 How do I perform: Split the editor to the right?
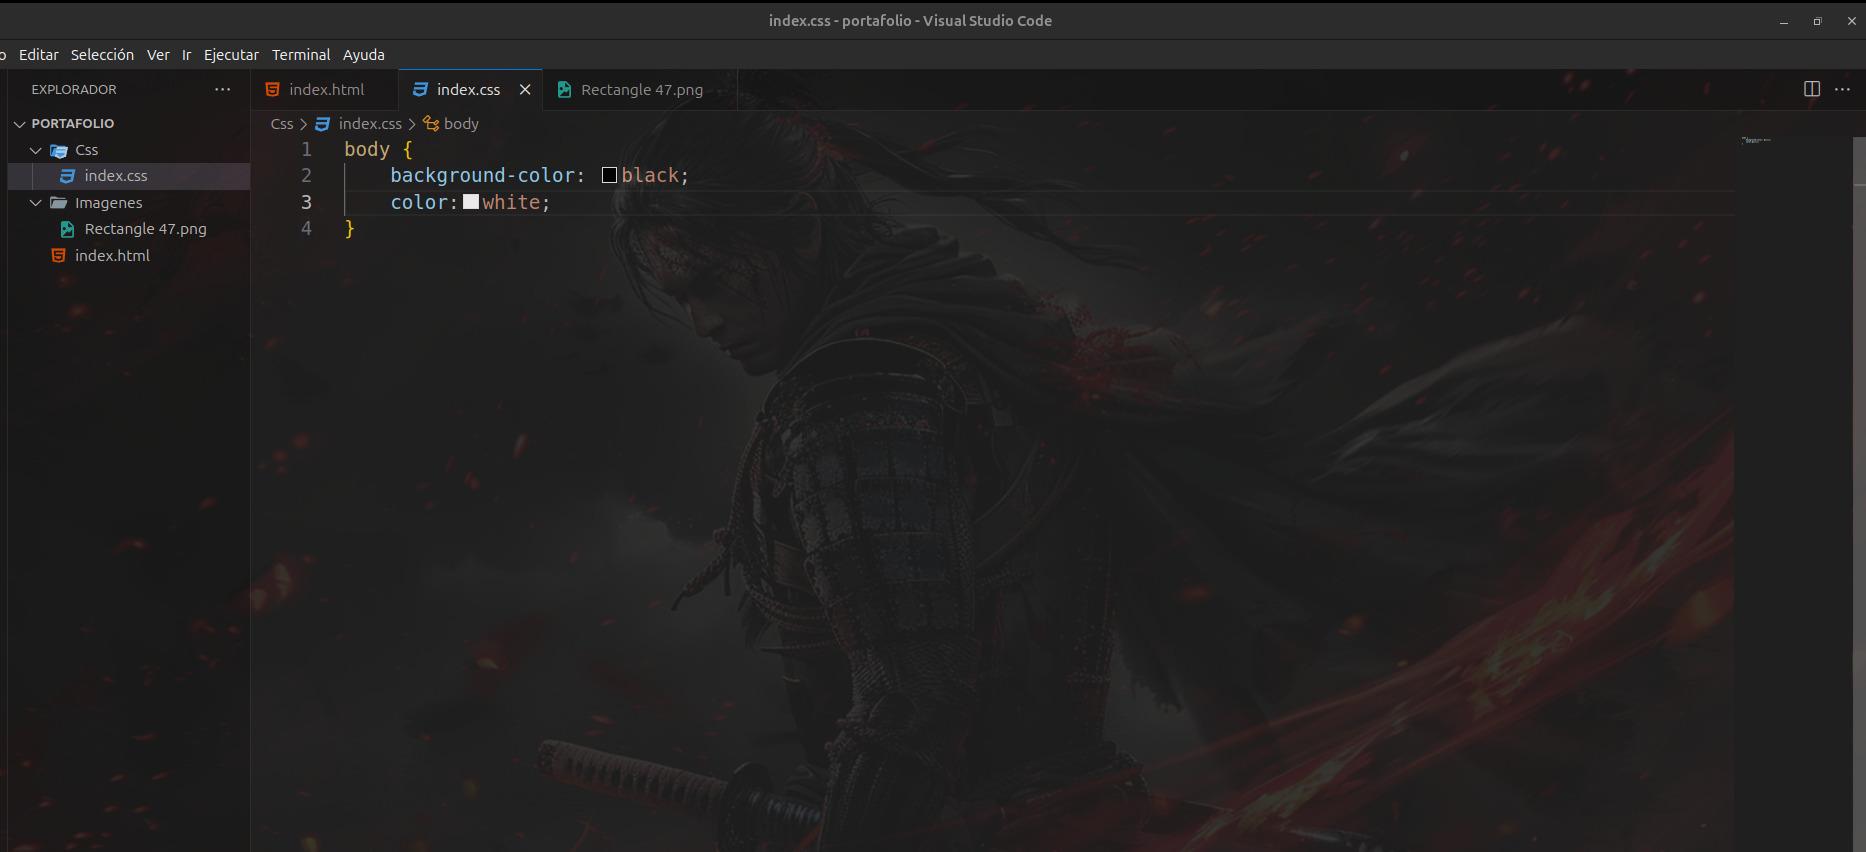coord(1811,89)
